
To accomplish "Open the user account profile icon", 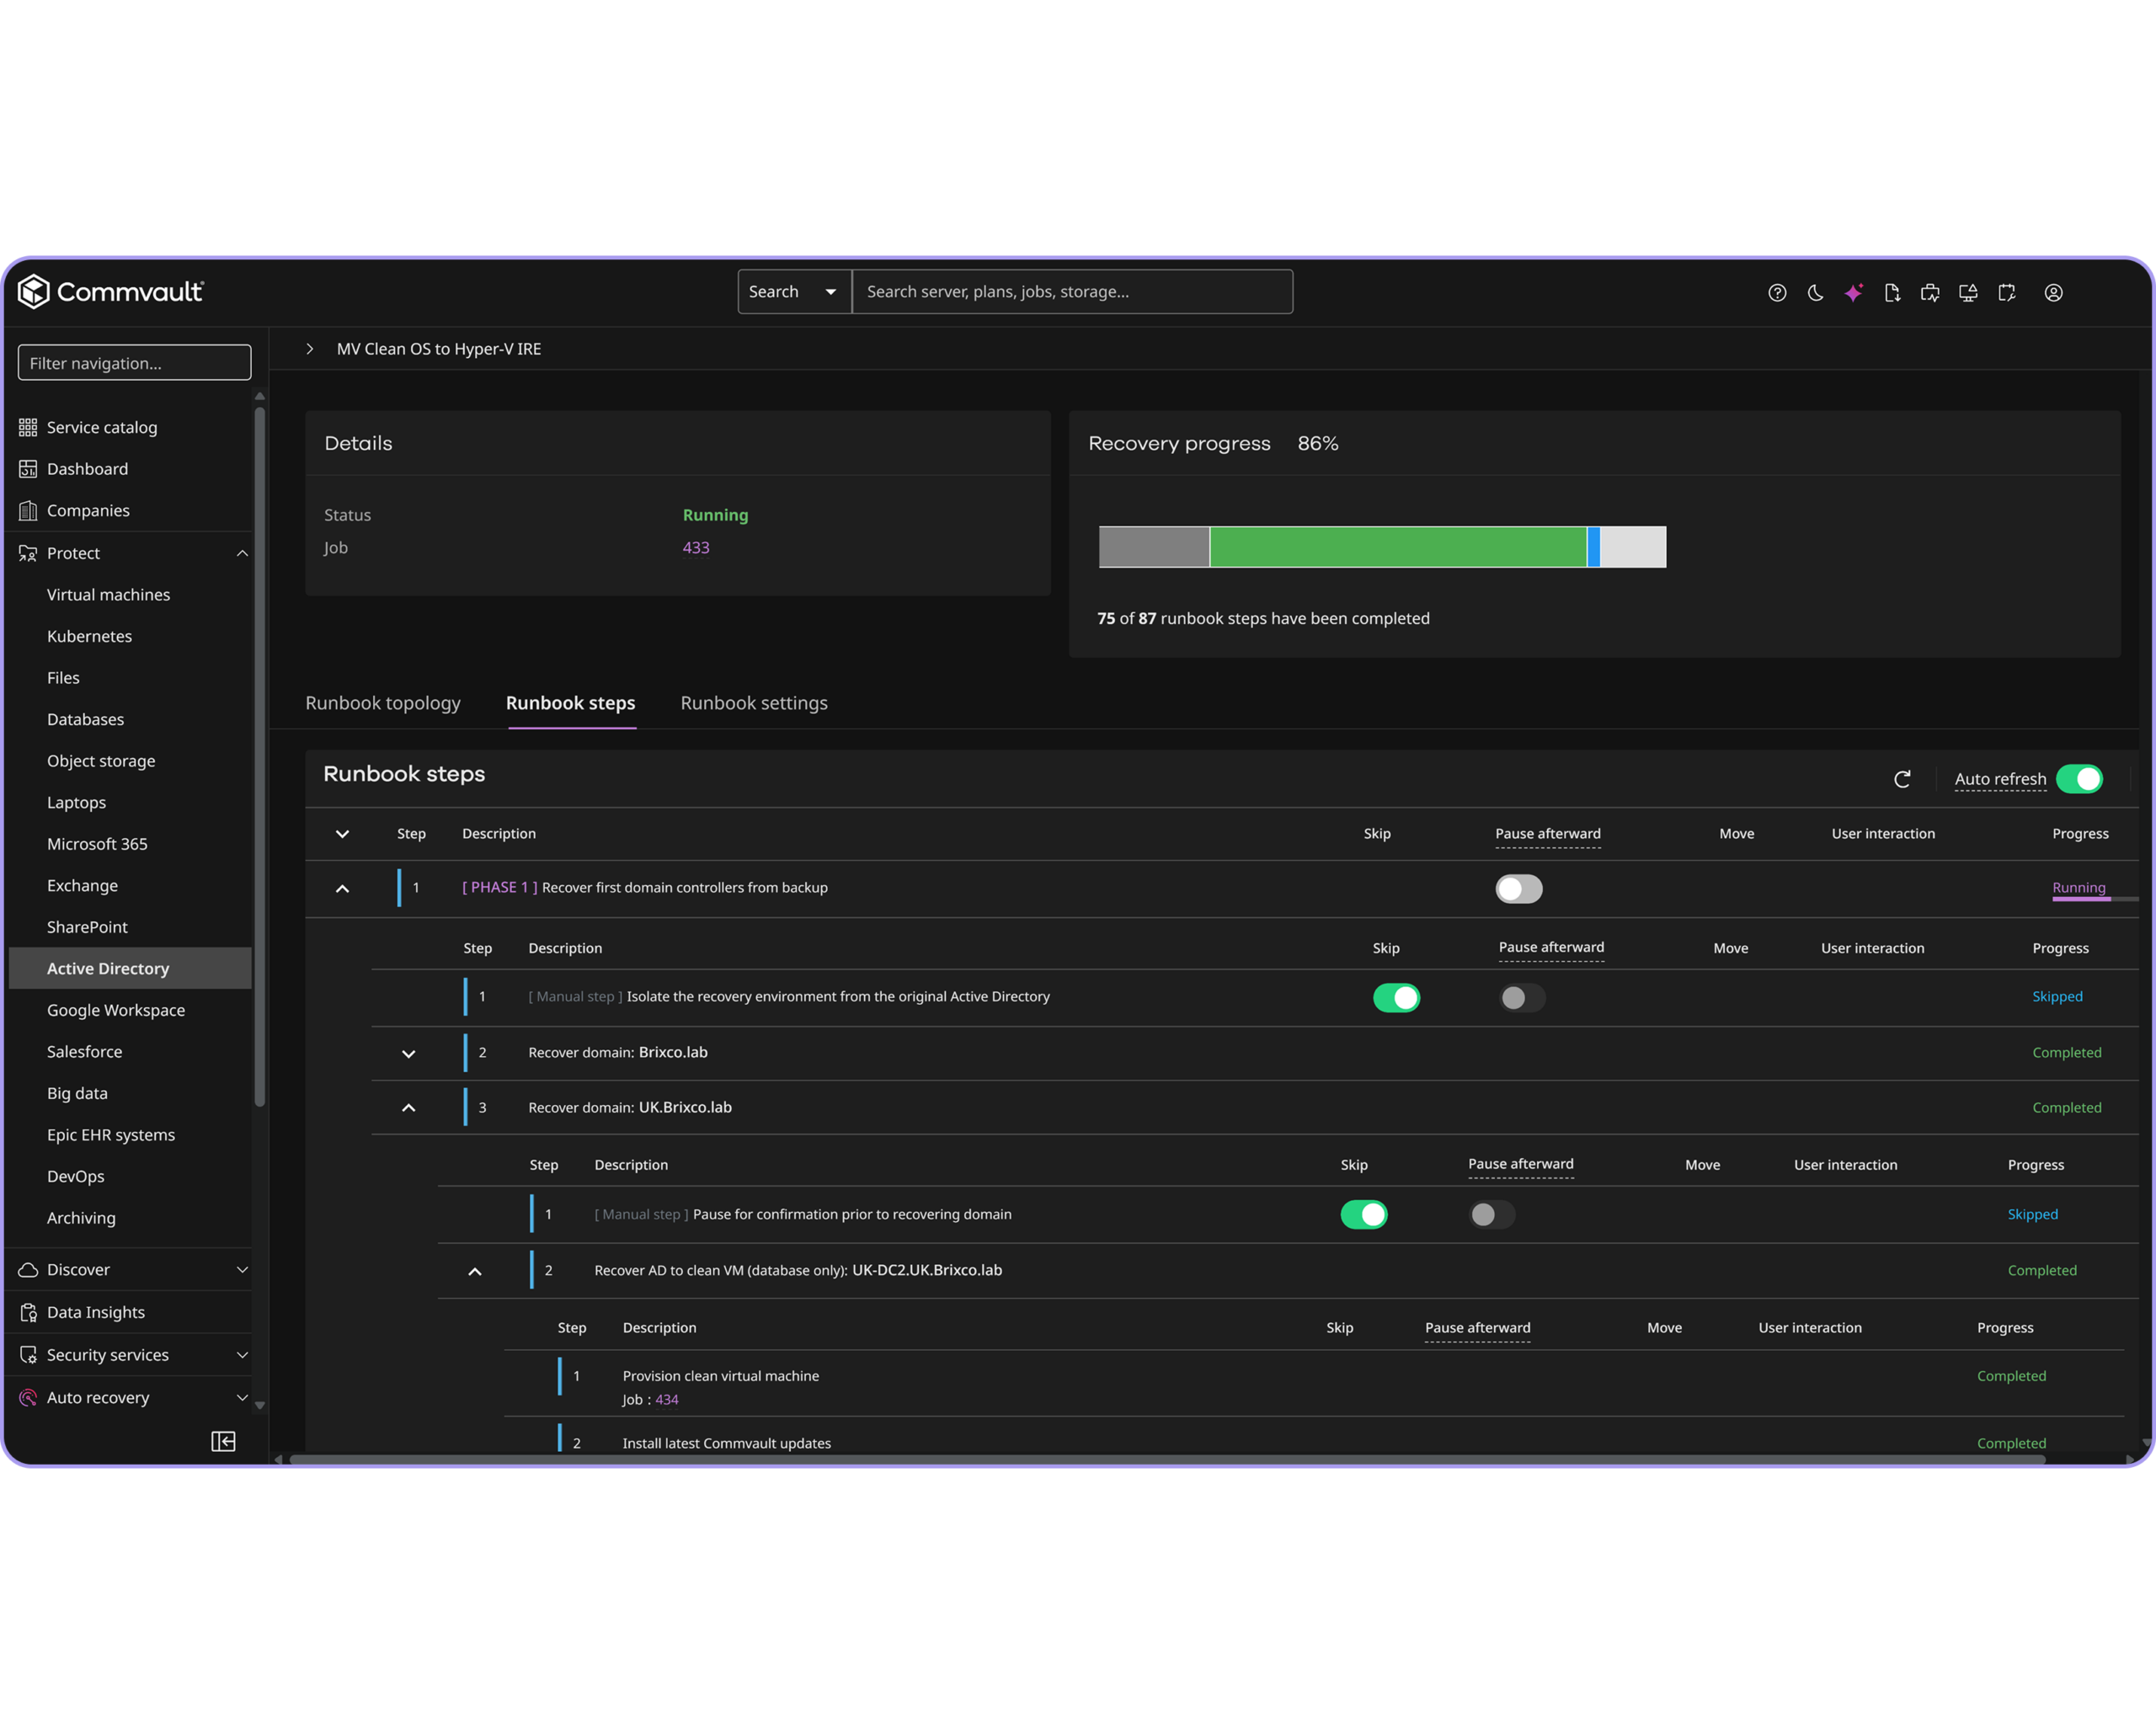I will click(x=2053, y=293).
